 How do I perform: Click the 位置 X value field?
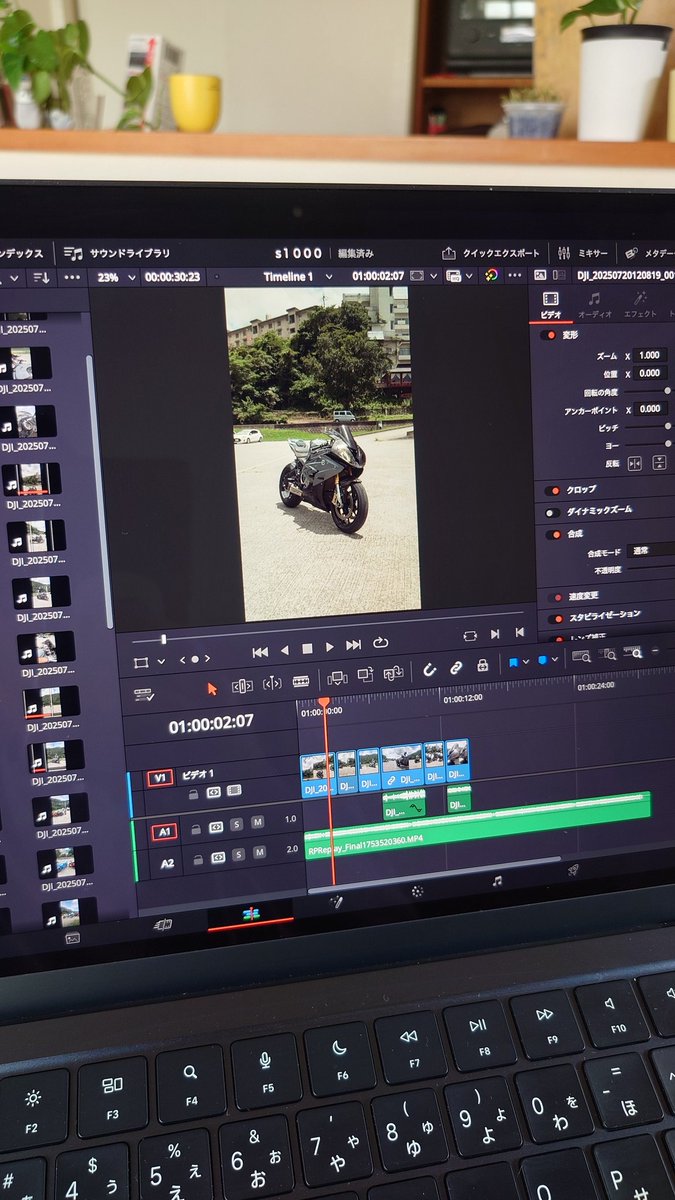[651, 373]
